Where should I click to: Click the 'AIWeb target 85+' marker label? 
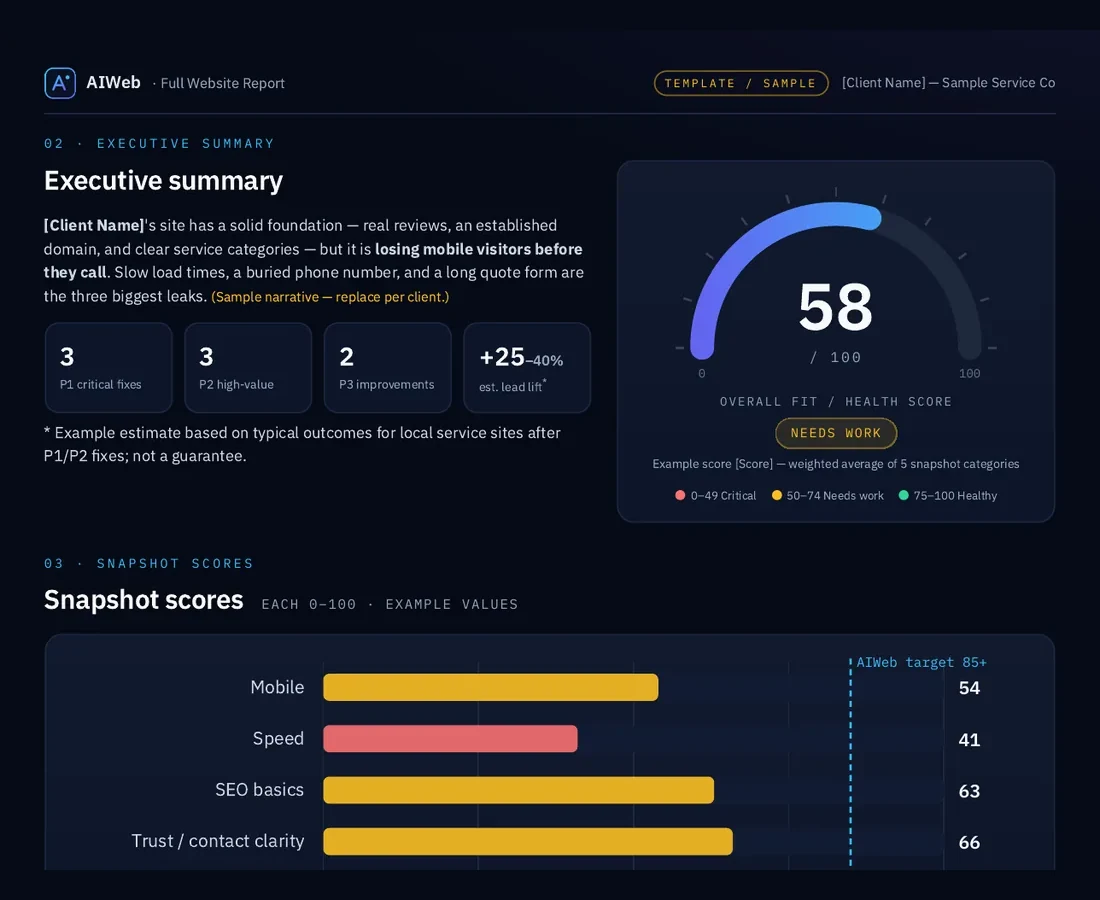(x=921, y=662)
